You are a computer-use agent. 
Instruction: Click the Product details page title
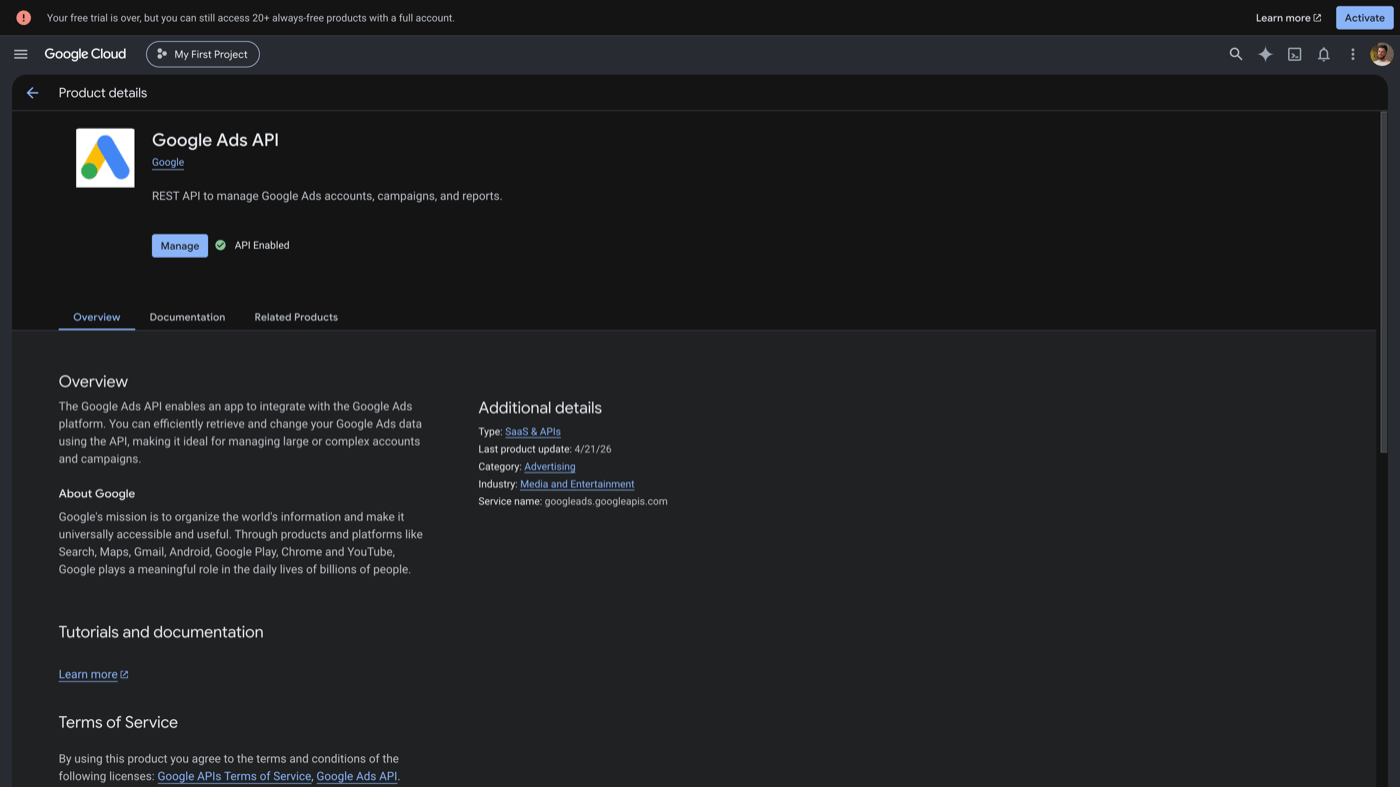point(103,93)
